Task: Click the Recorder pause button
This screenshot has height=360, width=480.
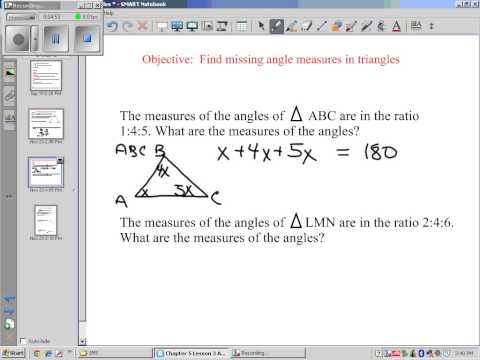Action: pyautogui.click(x=56, y=39)
